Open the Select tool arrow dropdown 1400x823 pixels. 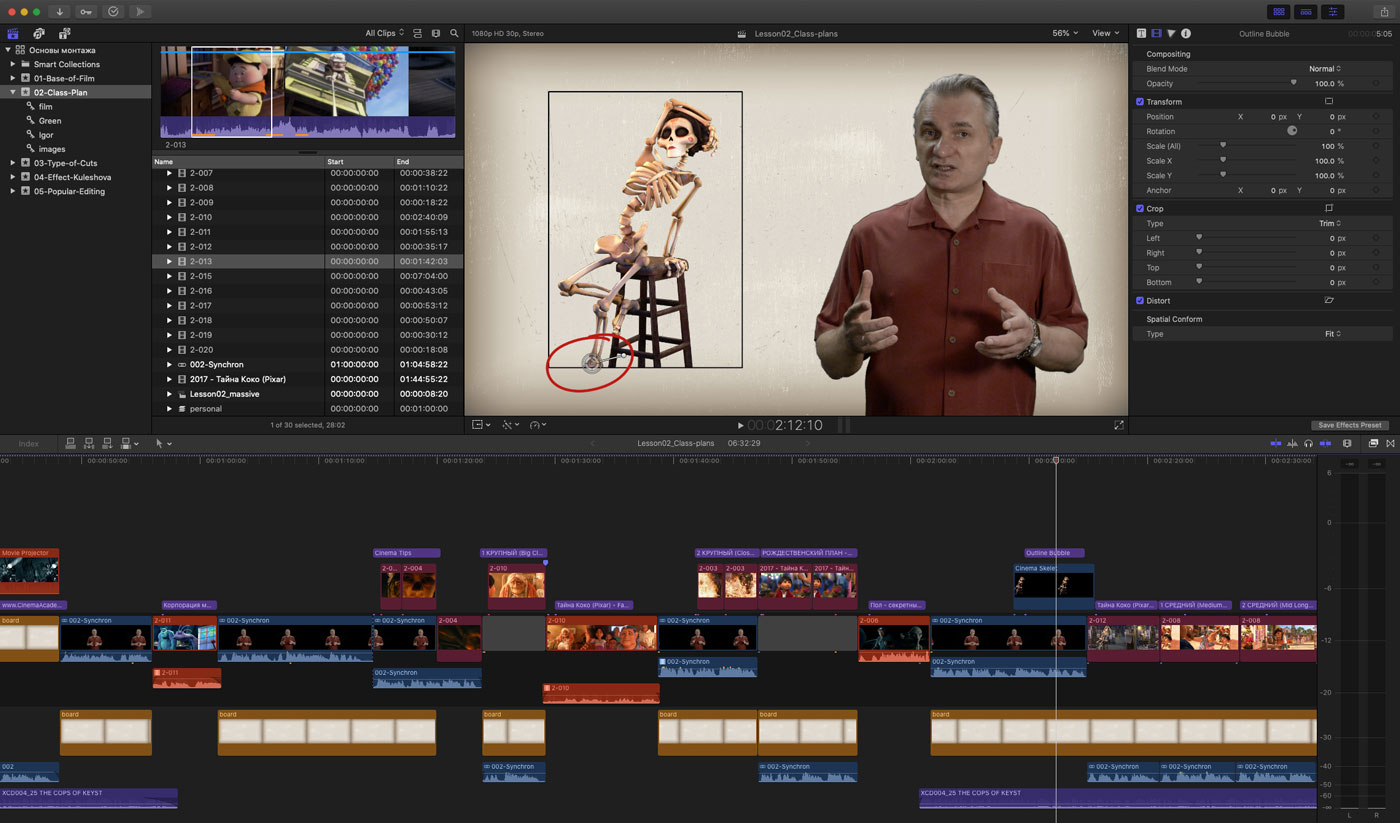coord(163,443)
